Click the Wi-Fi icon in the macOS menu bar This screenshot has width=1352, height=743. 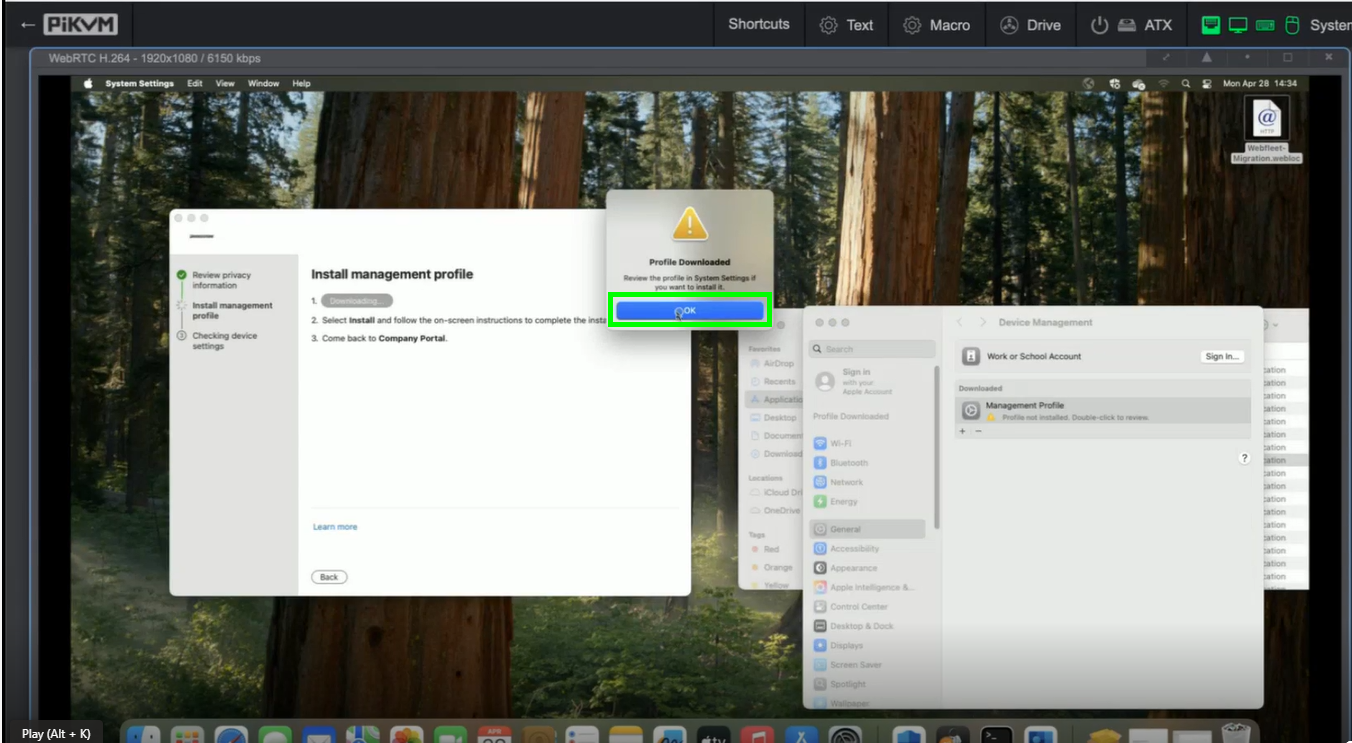coord(1163,84)
